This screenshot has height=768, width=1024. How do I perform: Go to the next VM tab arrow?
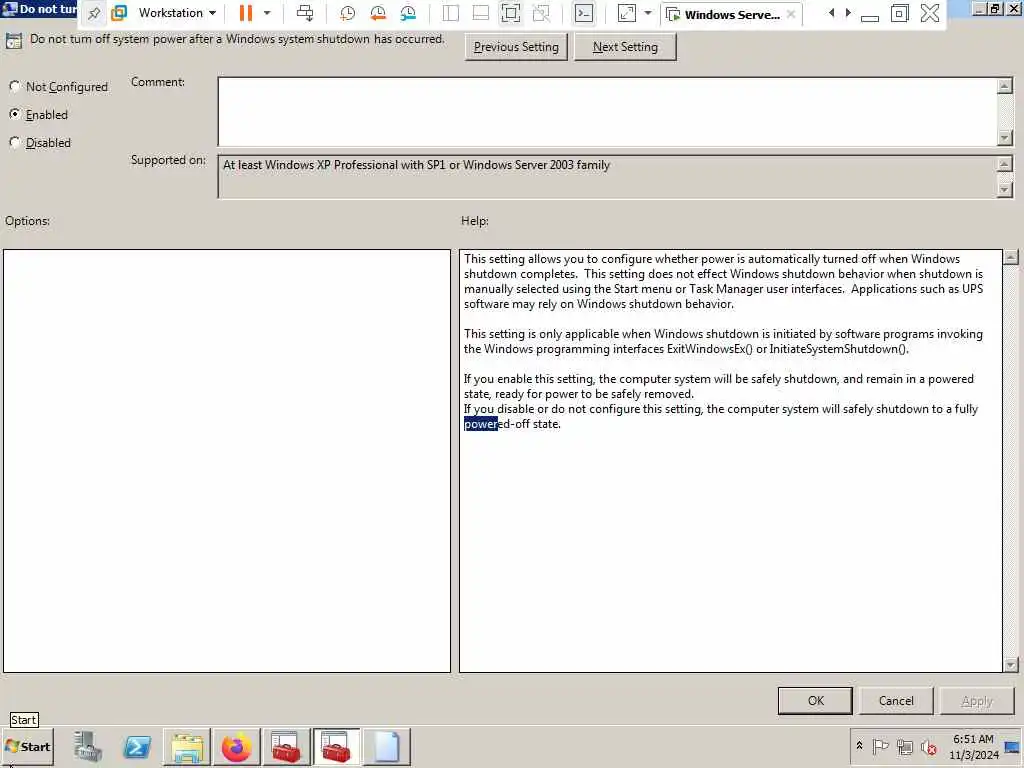[x=848, y=13]
